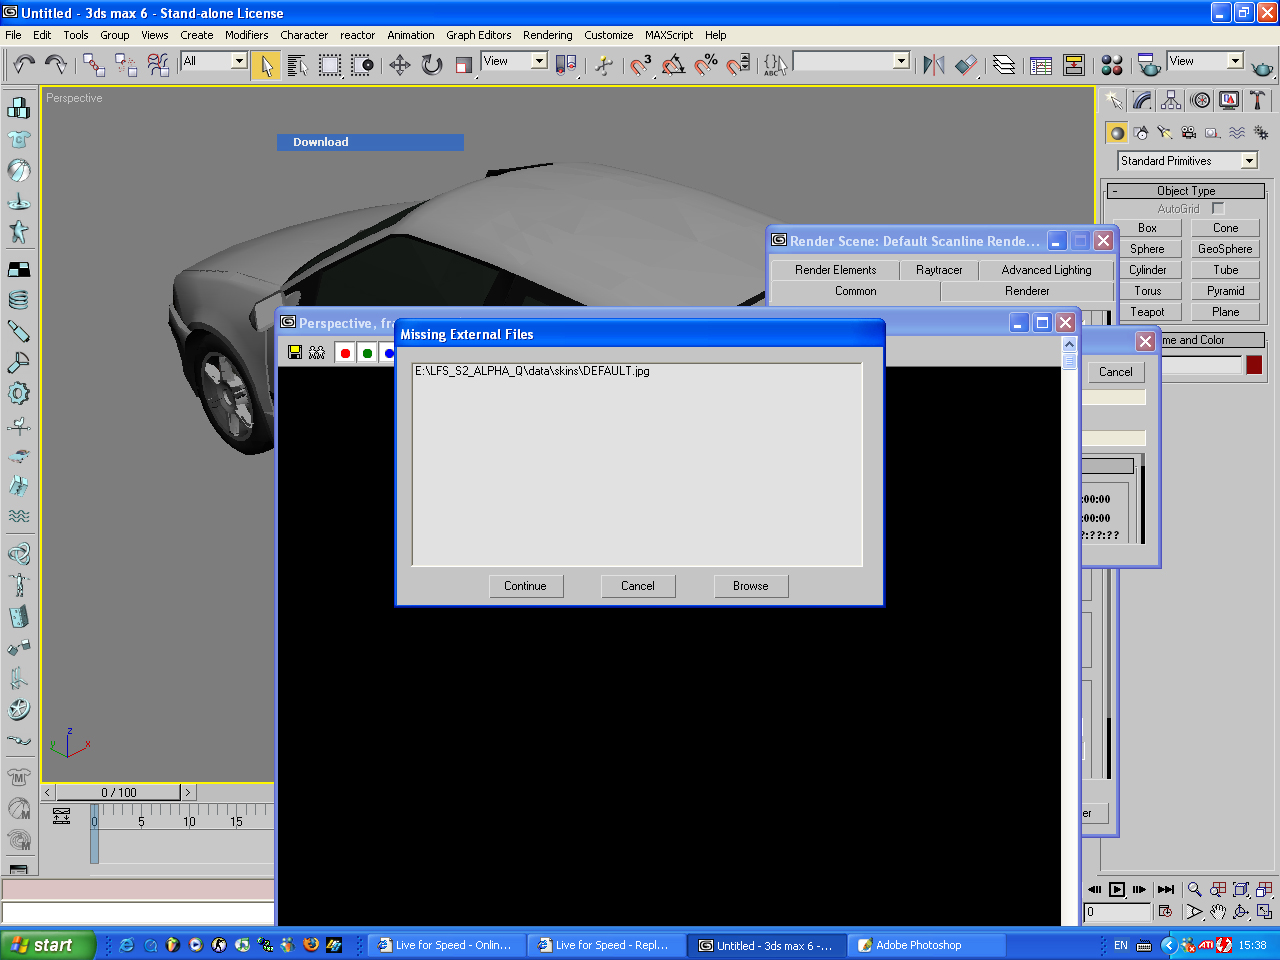Open the Material Editor (four spheres icon)
The height and width of the screenshot is (960, 1280).
pyautogui.click(x=1112, y=65)
